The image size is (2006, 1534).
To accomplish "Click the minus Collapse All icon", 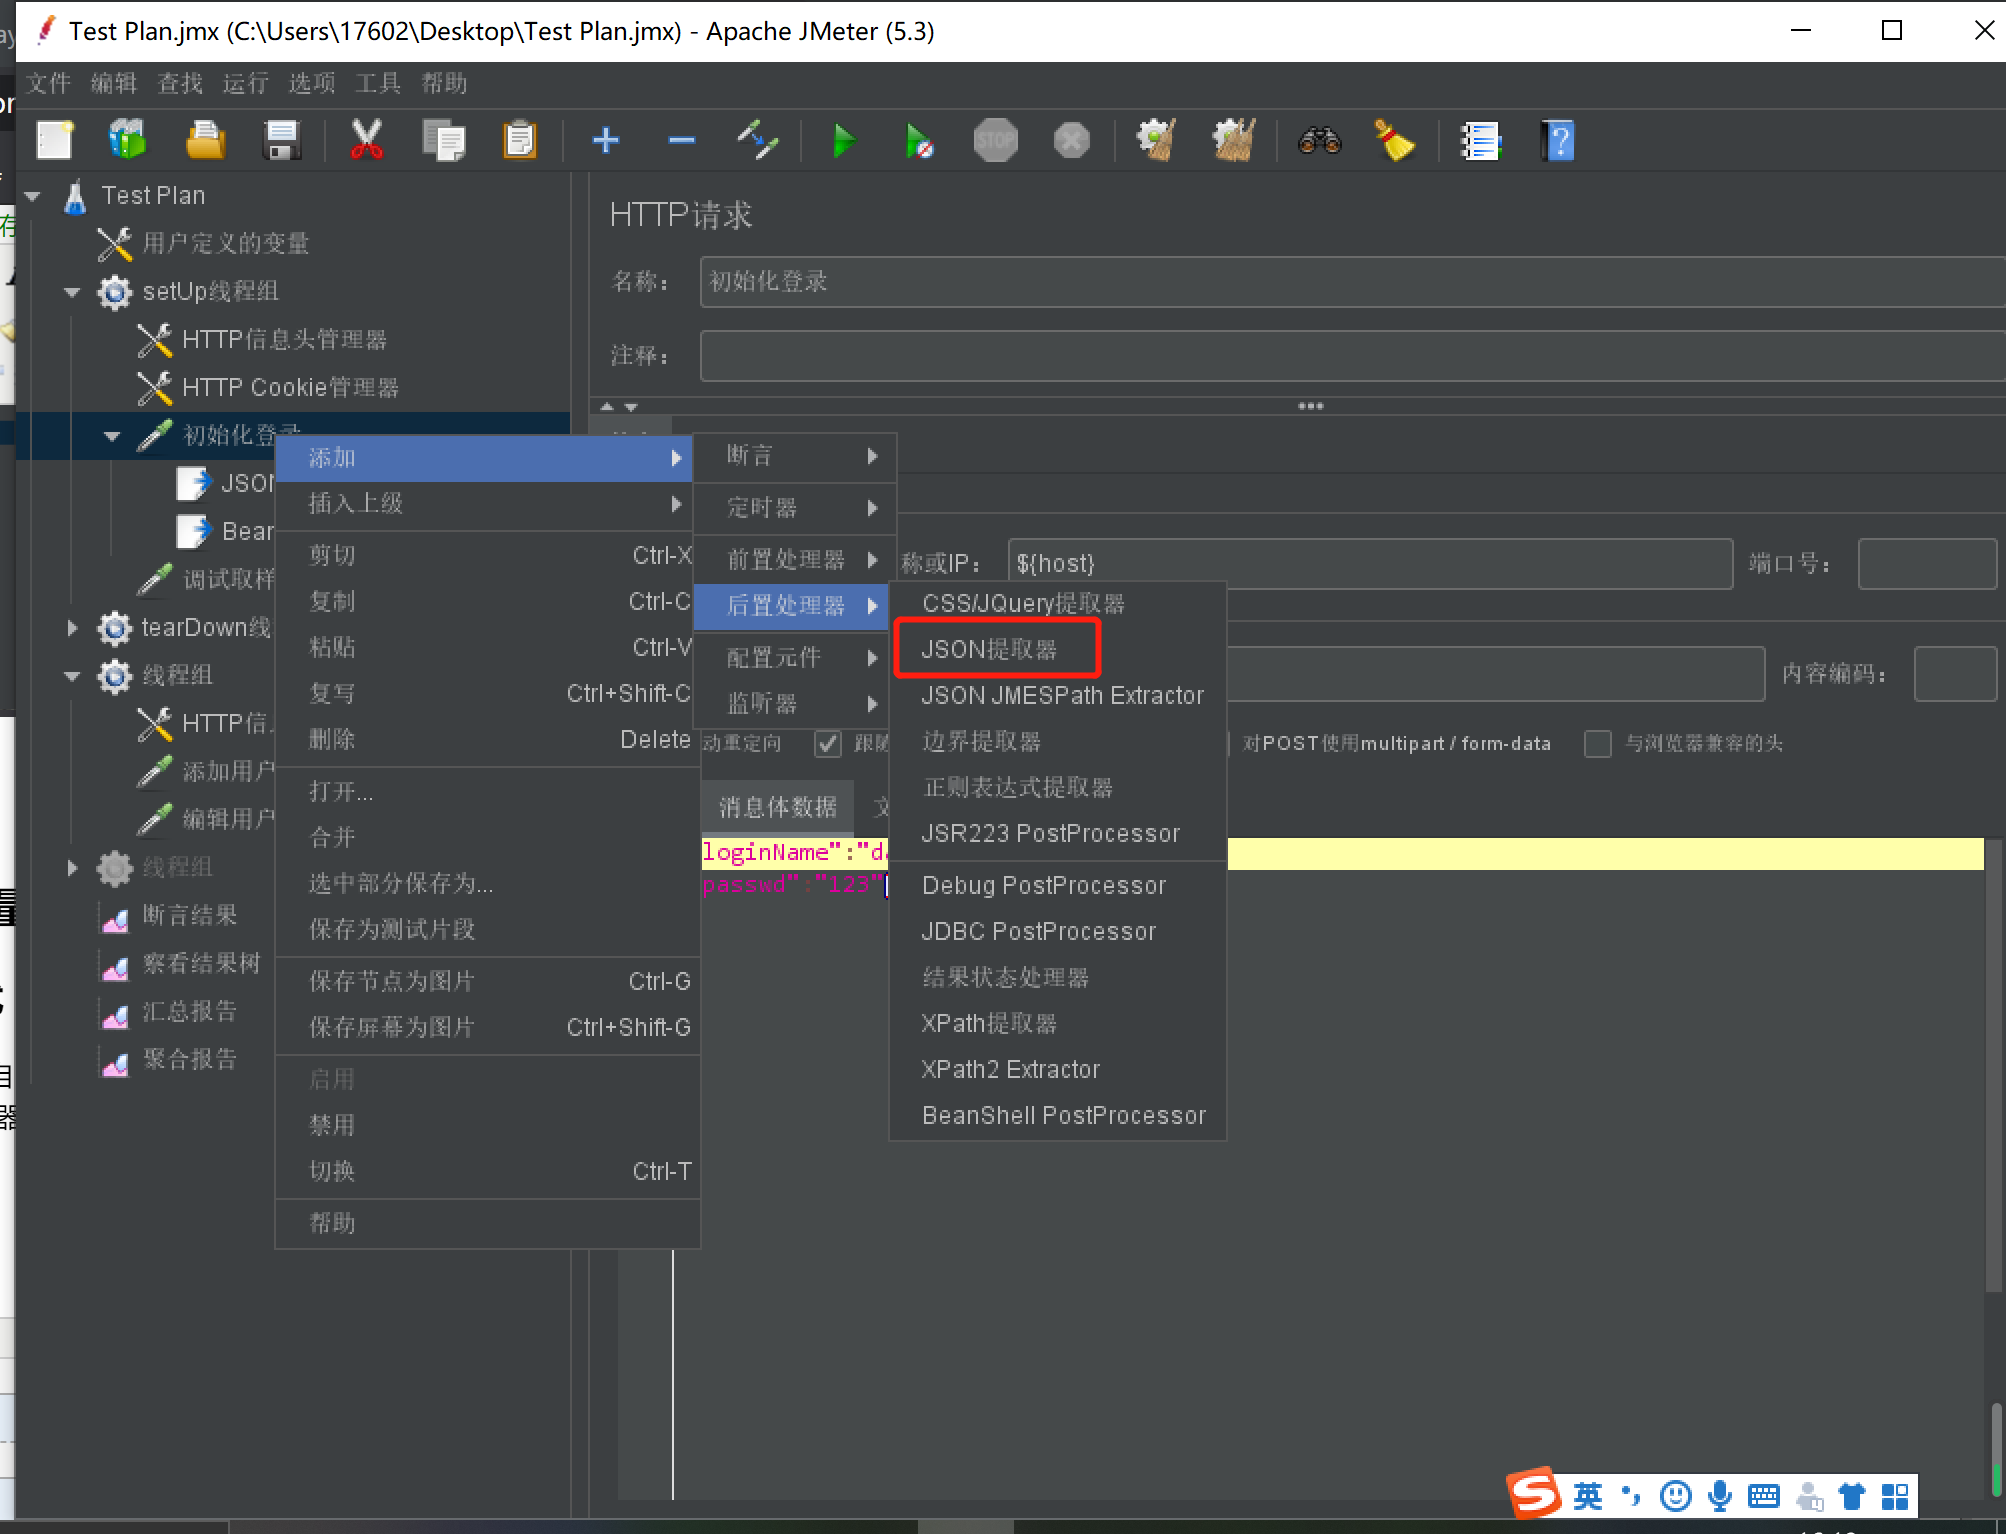I will (682, 140).
